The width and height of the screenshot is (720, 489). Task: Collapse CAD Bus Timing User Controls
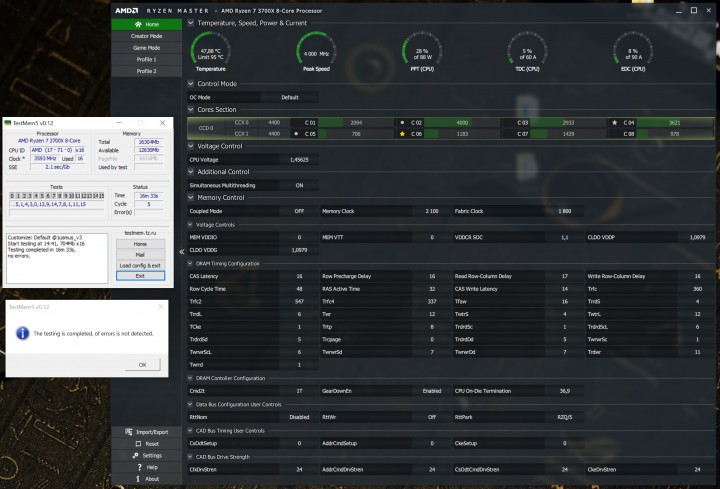[x=190, y=431]
